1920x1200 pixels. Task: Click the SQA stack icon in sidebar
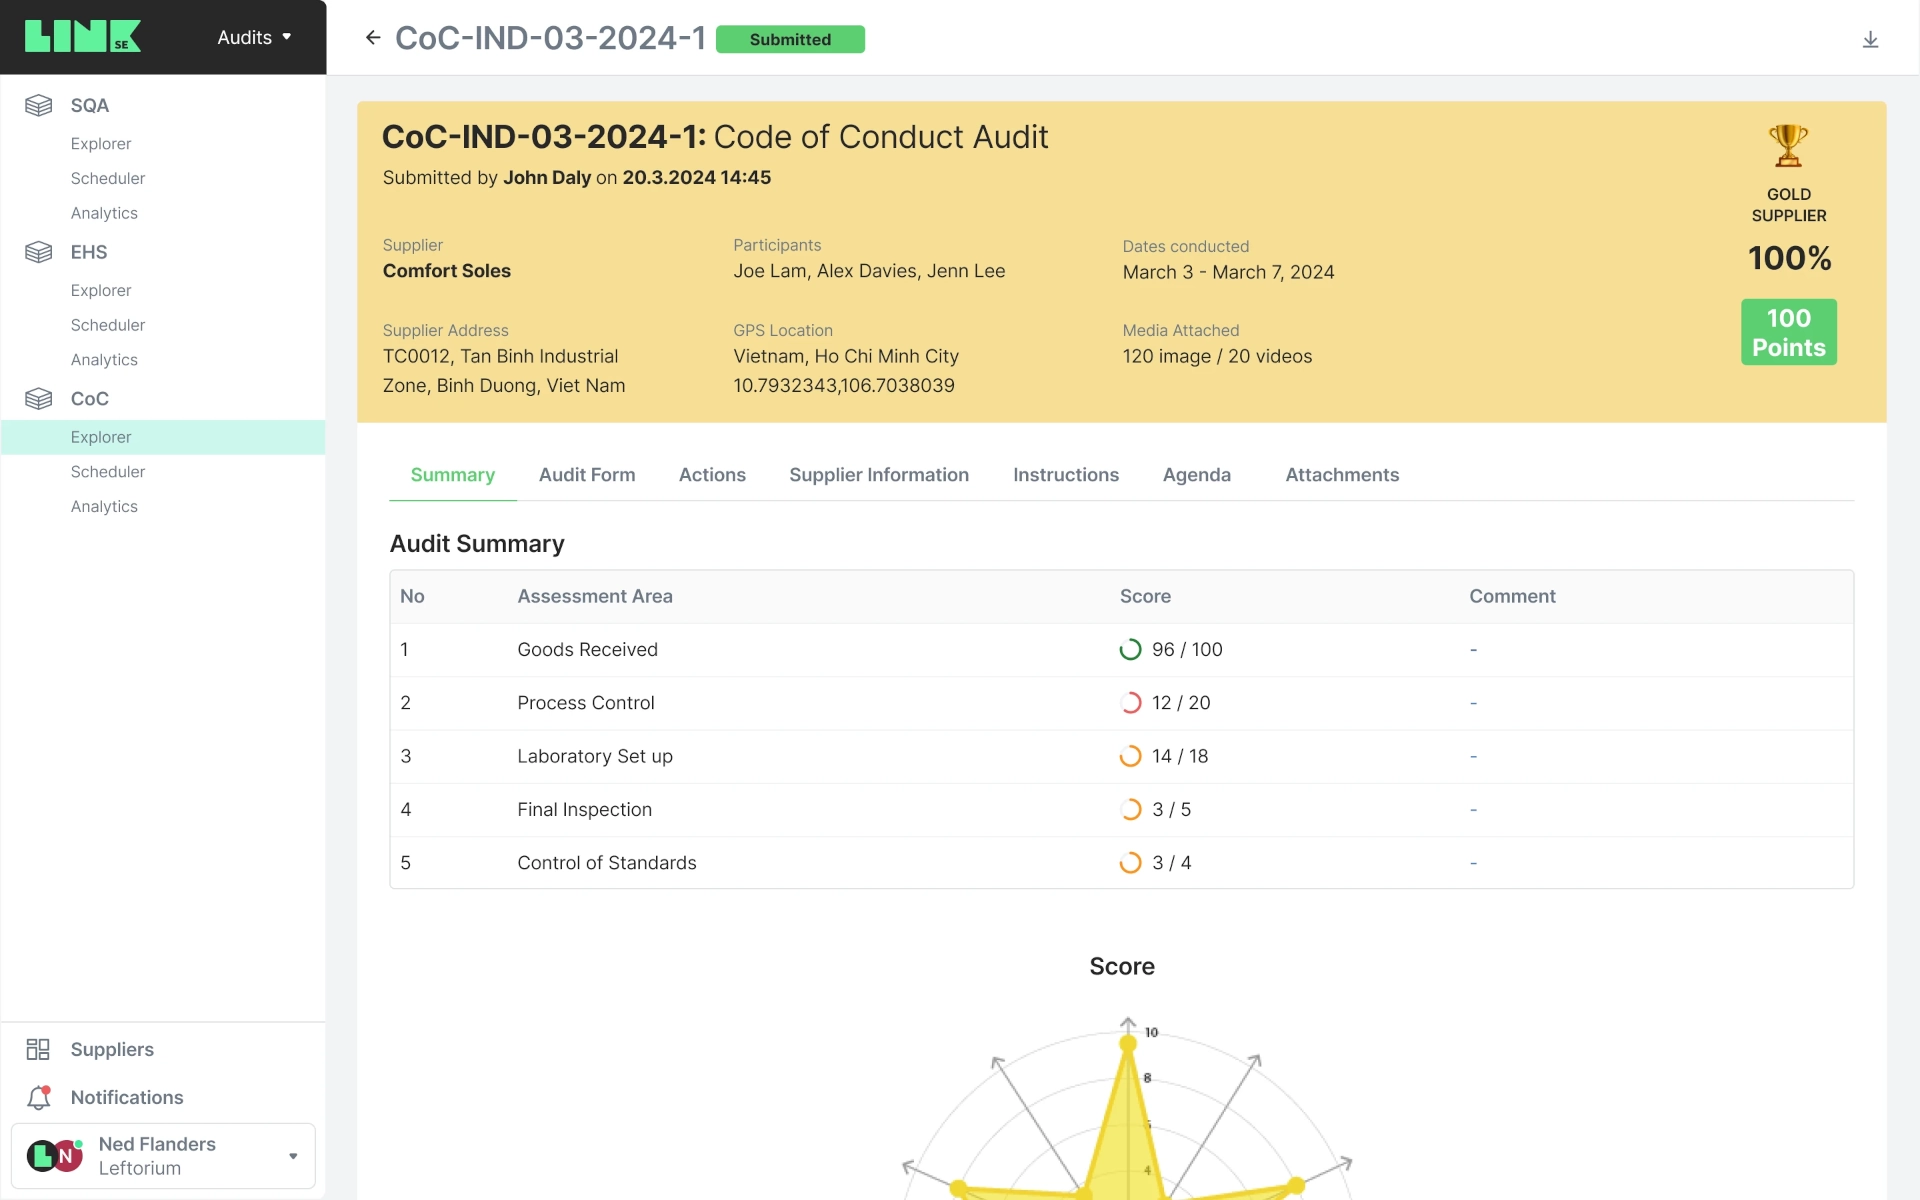39,105
